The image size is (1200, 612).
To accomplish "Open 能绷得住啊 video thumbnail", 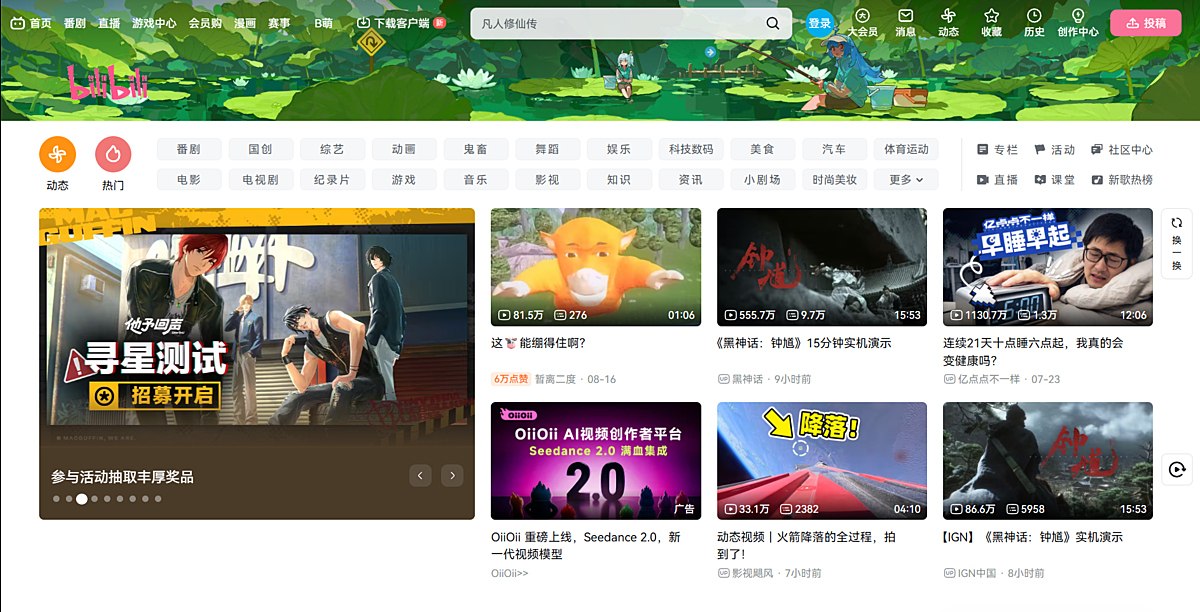I will tap(596, 267).
